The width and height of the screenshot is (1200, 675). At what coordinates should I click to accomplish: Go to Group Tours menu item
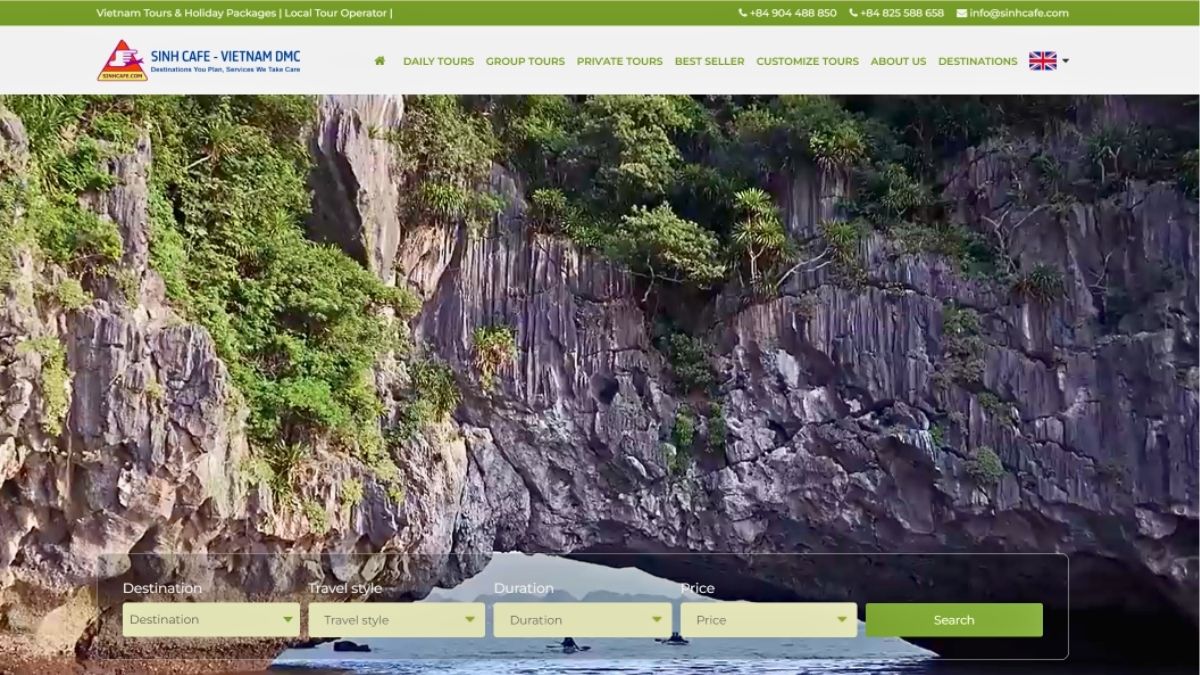(525, 61)
